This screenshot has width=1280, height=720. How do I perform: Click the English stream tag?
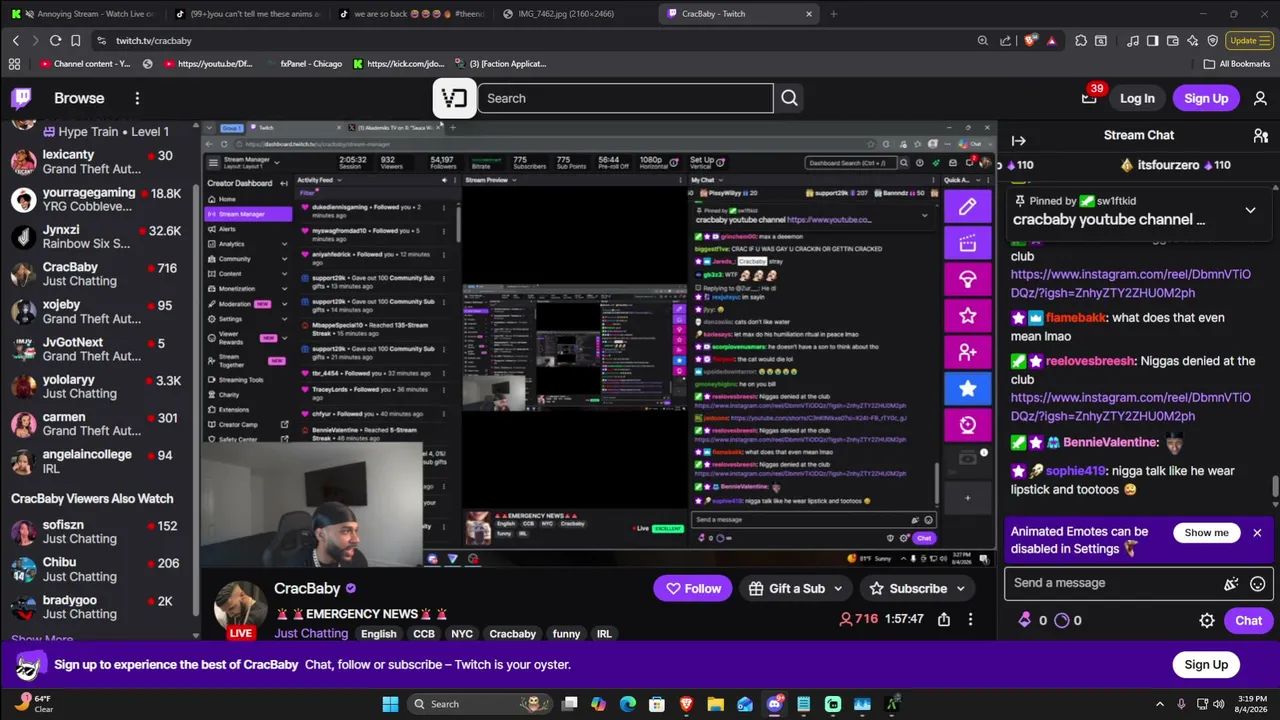(x=379, y=634)
